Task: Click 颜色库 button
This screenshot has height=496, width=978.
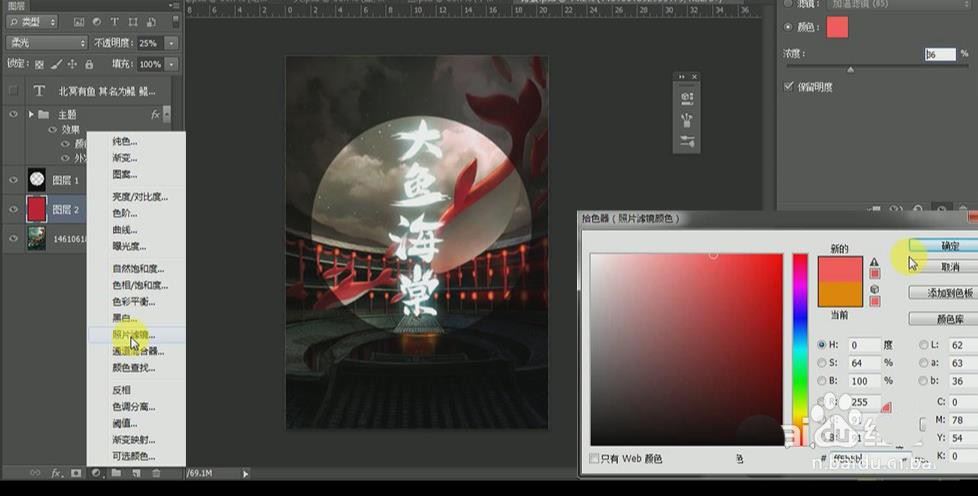Action: pos(944,319)
